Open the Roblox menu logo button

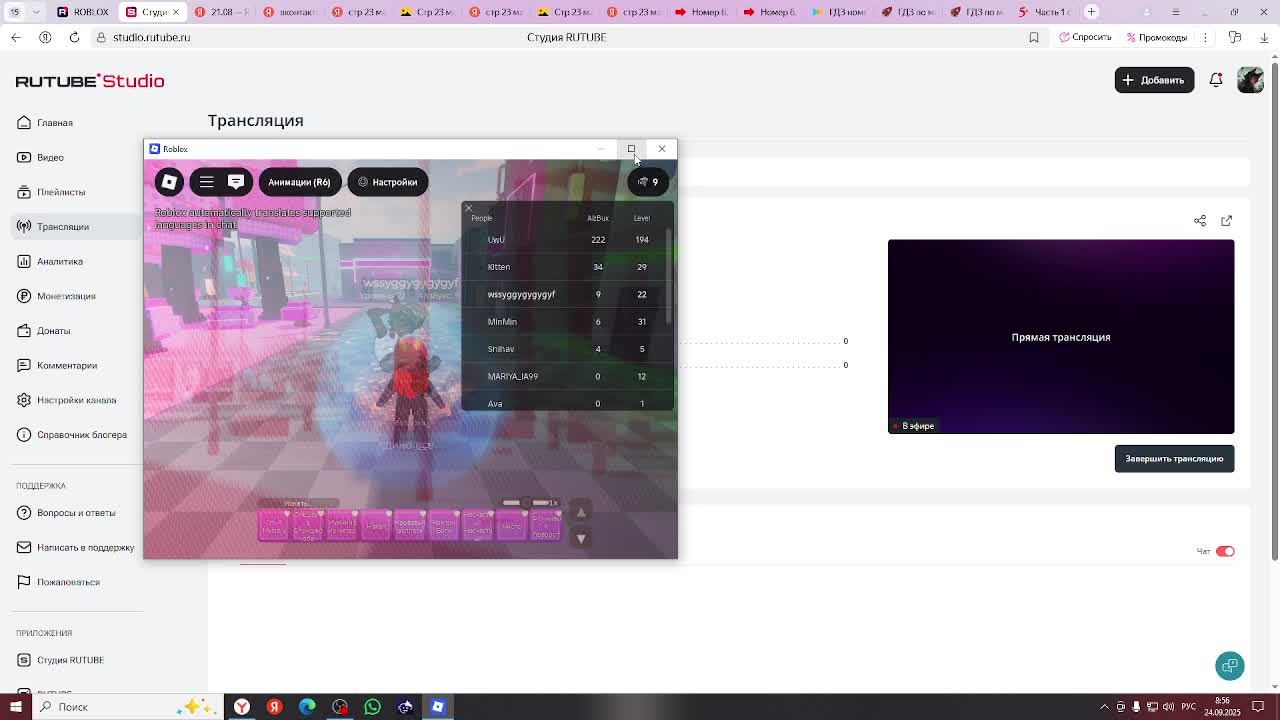tap(169, 182)
